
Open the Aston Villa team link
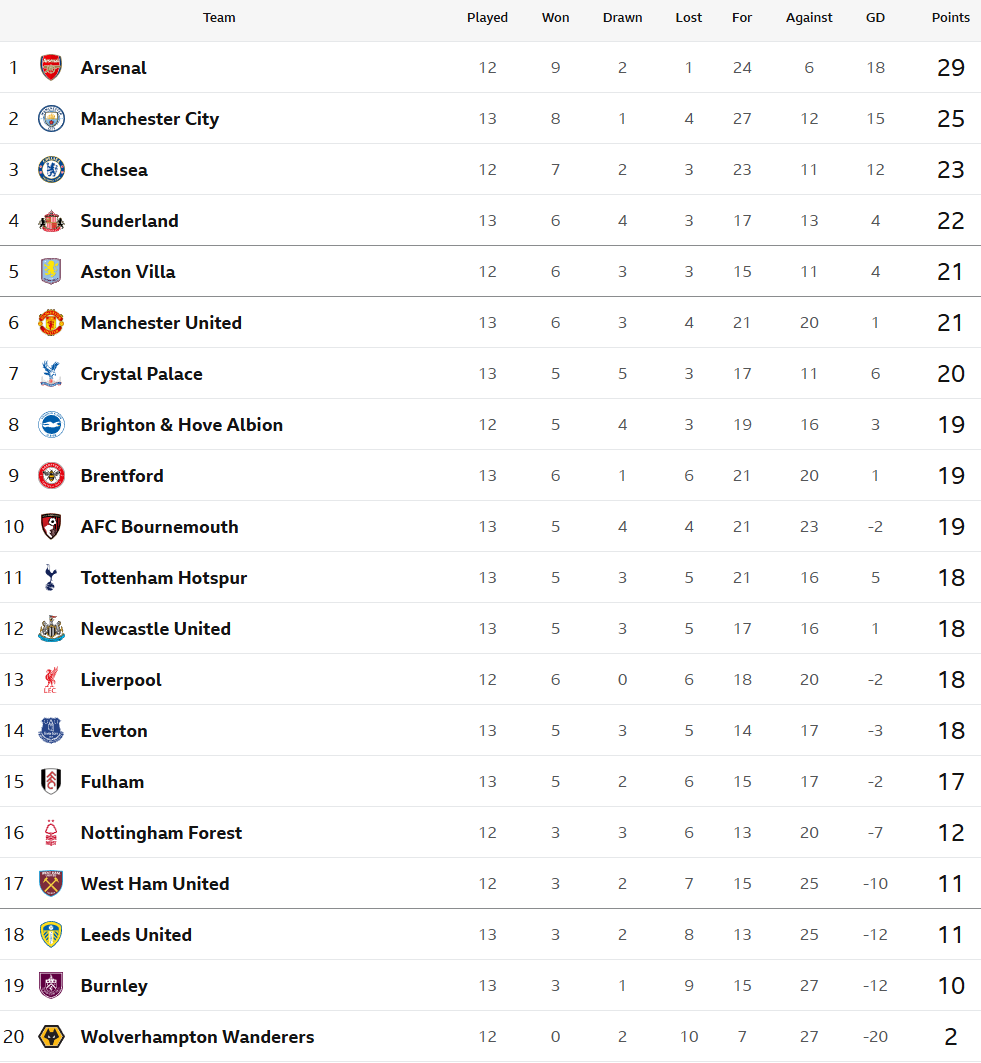[x=128, y=272]
